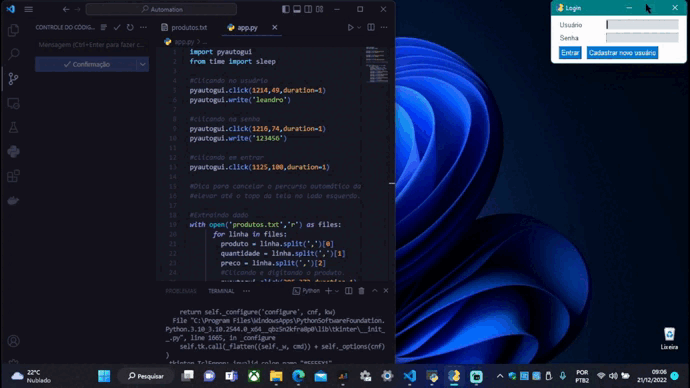The height and width of the screenshot is (388, 690).
Task: Click the editor minimap
Action: (377, 64)
